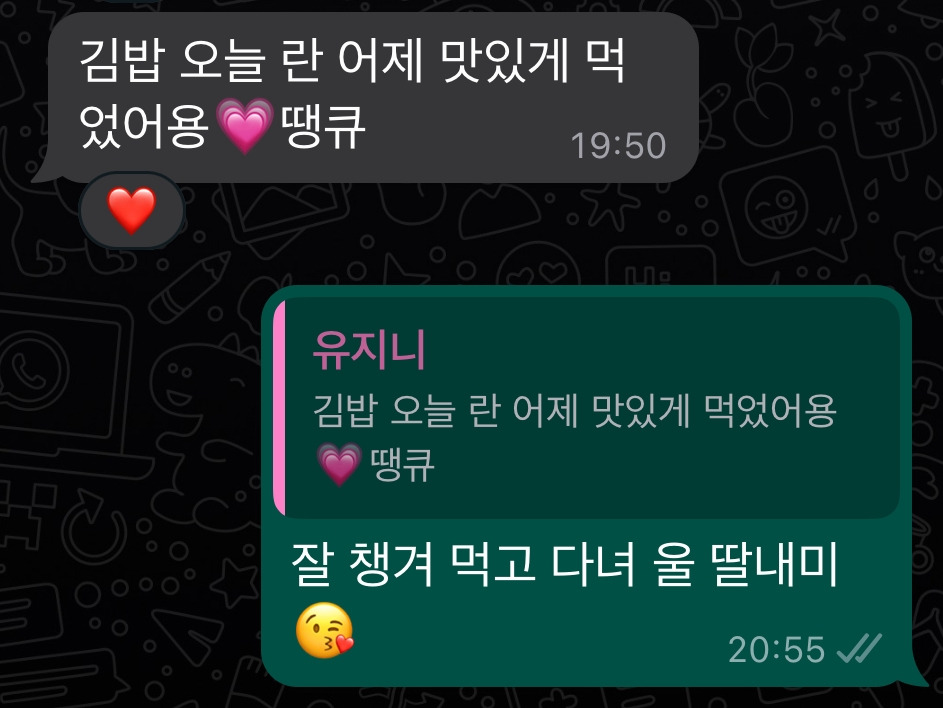Select the 20:55 timestamp
Image resolution: width=943 pixels, height=708 pixels.
776,649
